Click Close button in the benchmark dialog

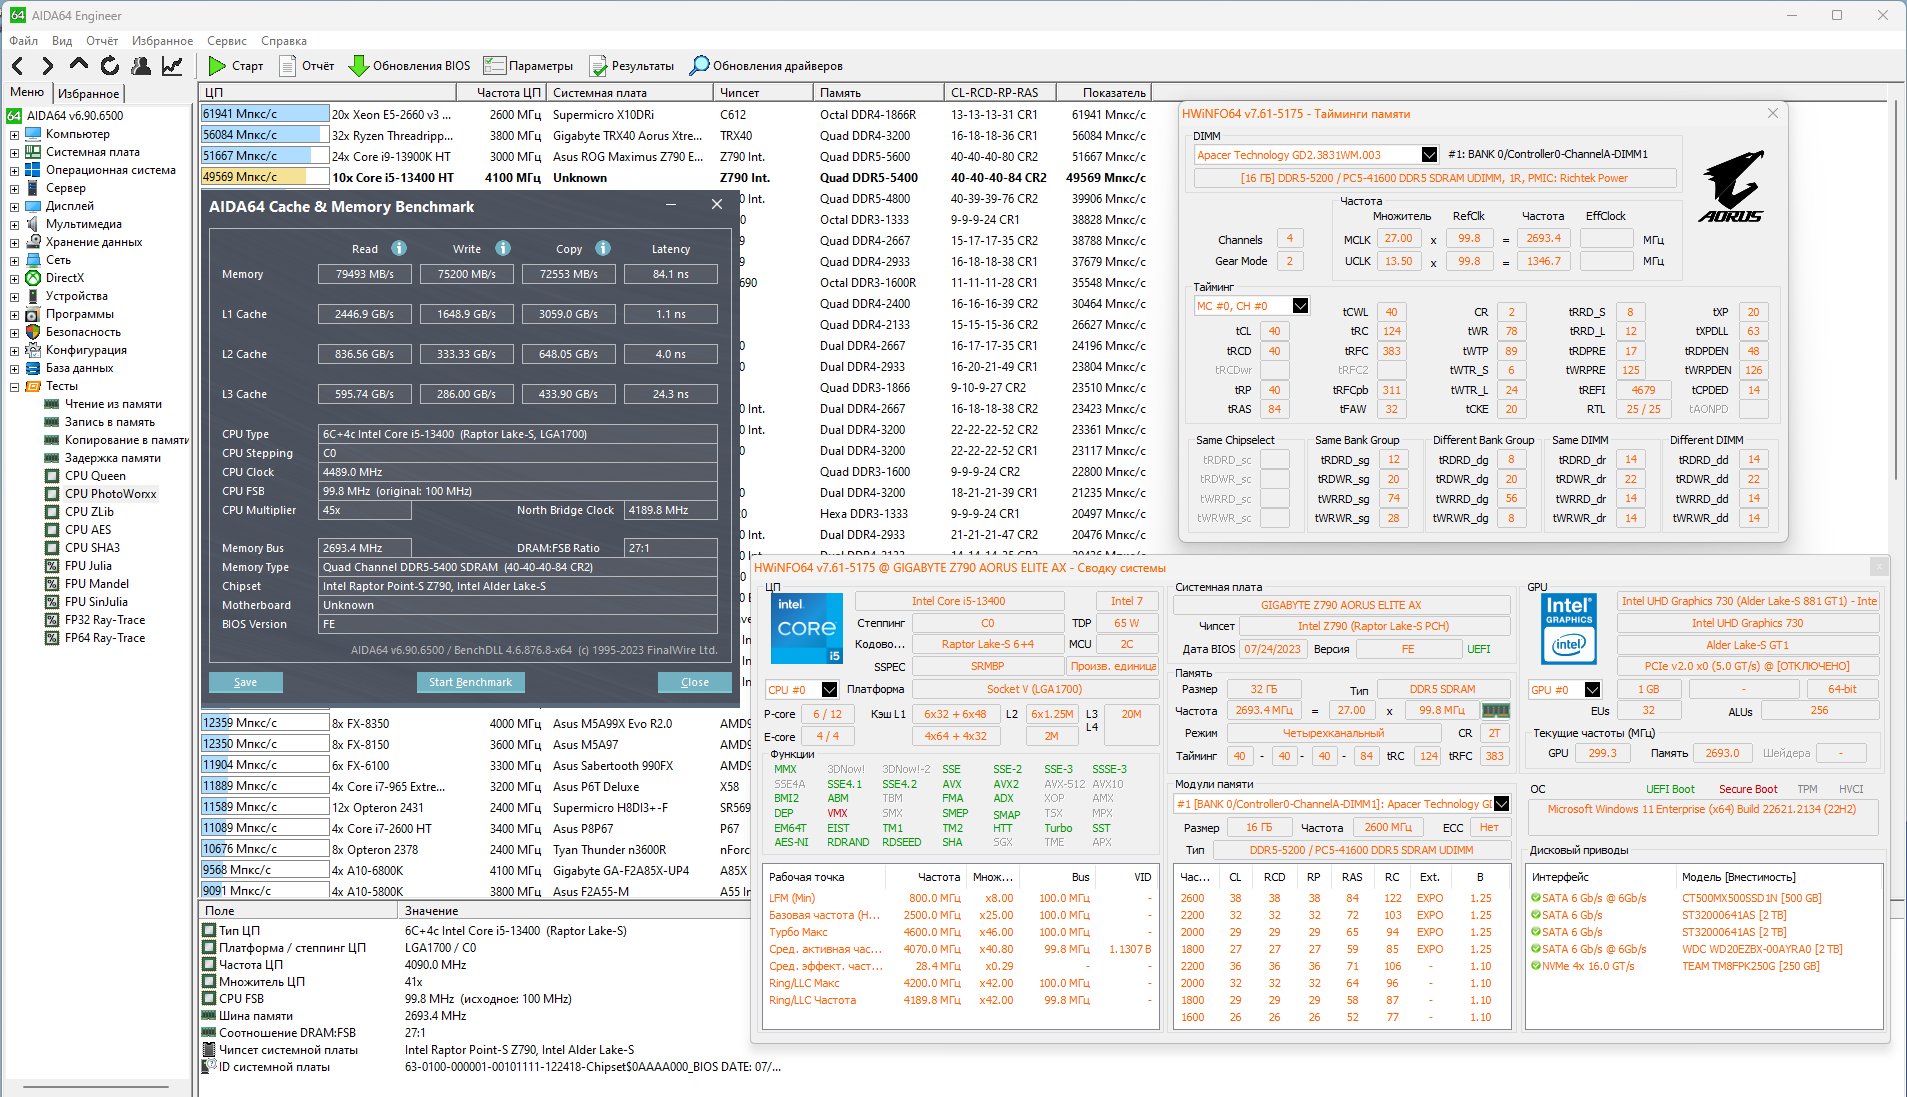tap(695, 682)
